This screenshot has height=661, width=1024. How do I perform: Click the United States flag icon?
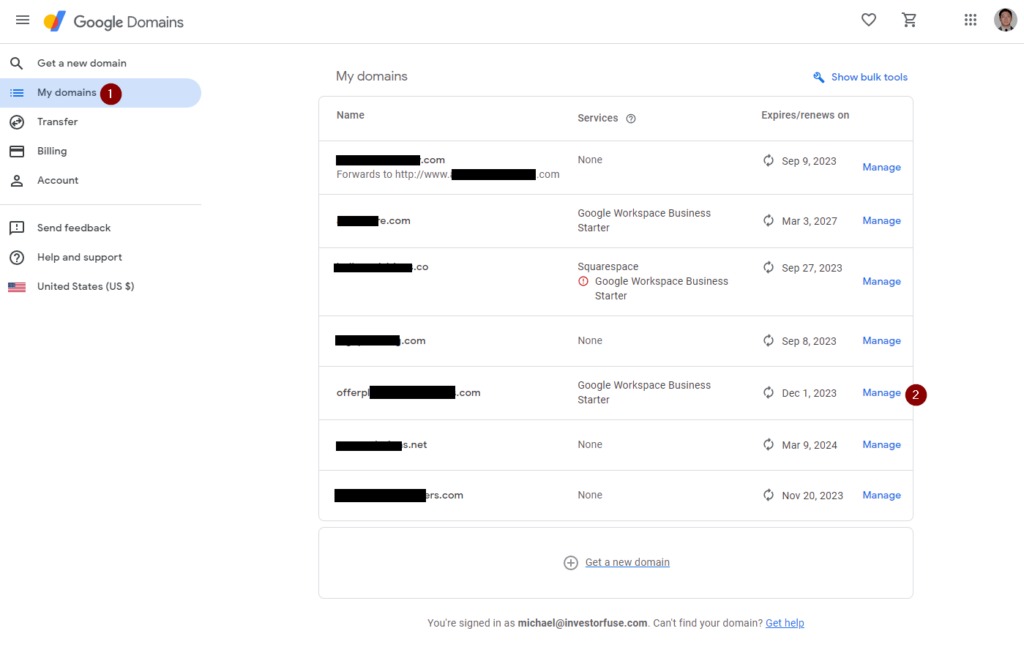click(x=17, y=287)
